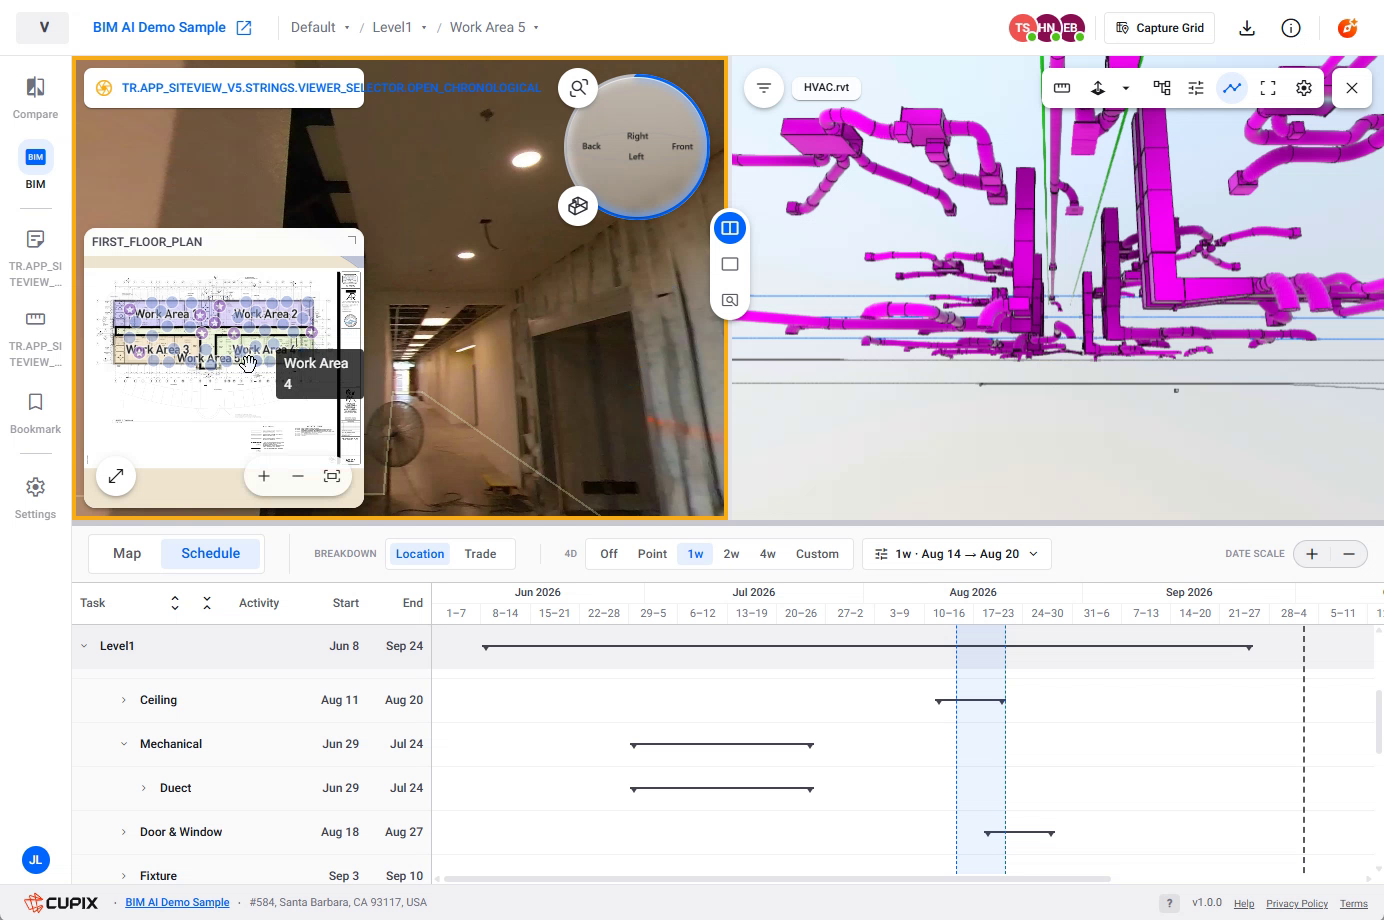
Task: Close the BIM viewer panel
Action: [1352, 88]
